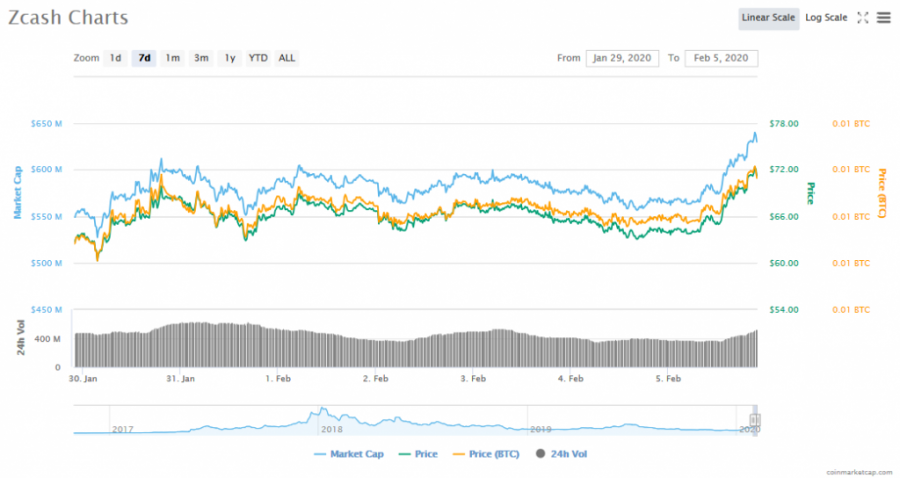Edit the From date field
900x478 pixels.
pyautogui.click(x=622, y=58)
